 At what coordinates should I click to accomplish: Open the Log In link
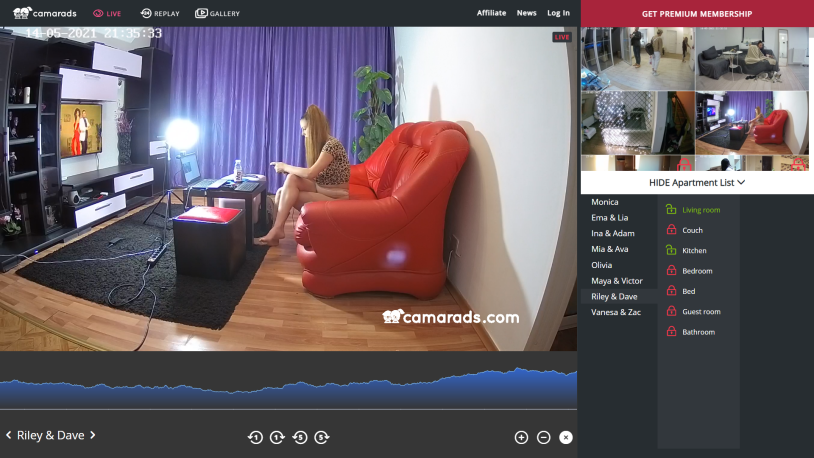pos(558,13)
